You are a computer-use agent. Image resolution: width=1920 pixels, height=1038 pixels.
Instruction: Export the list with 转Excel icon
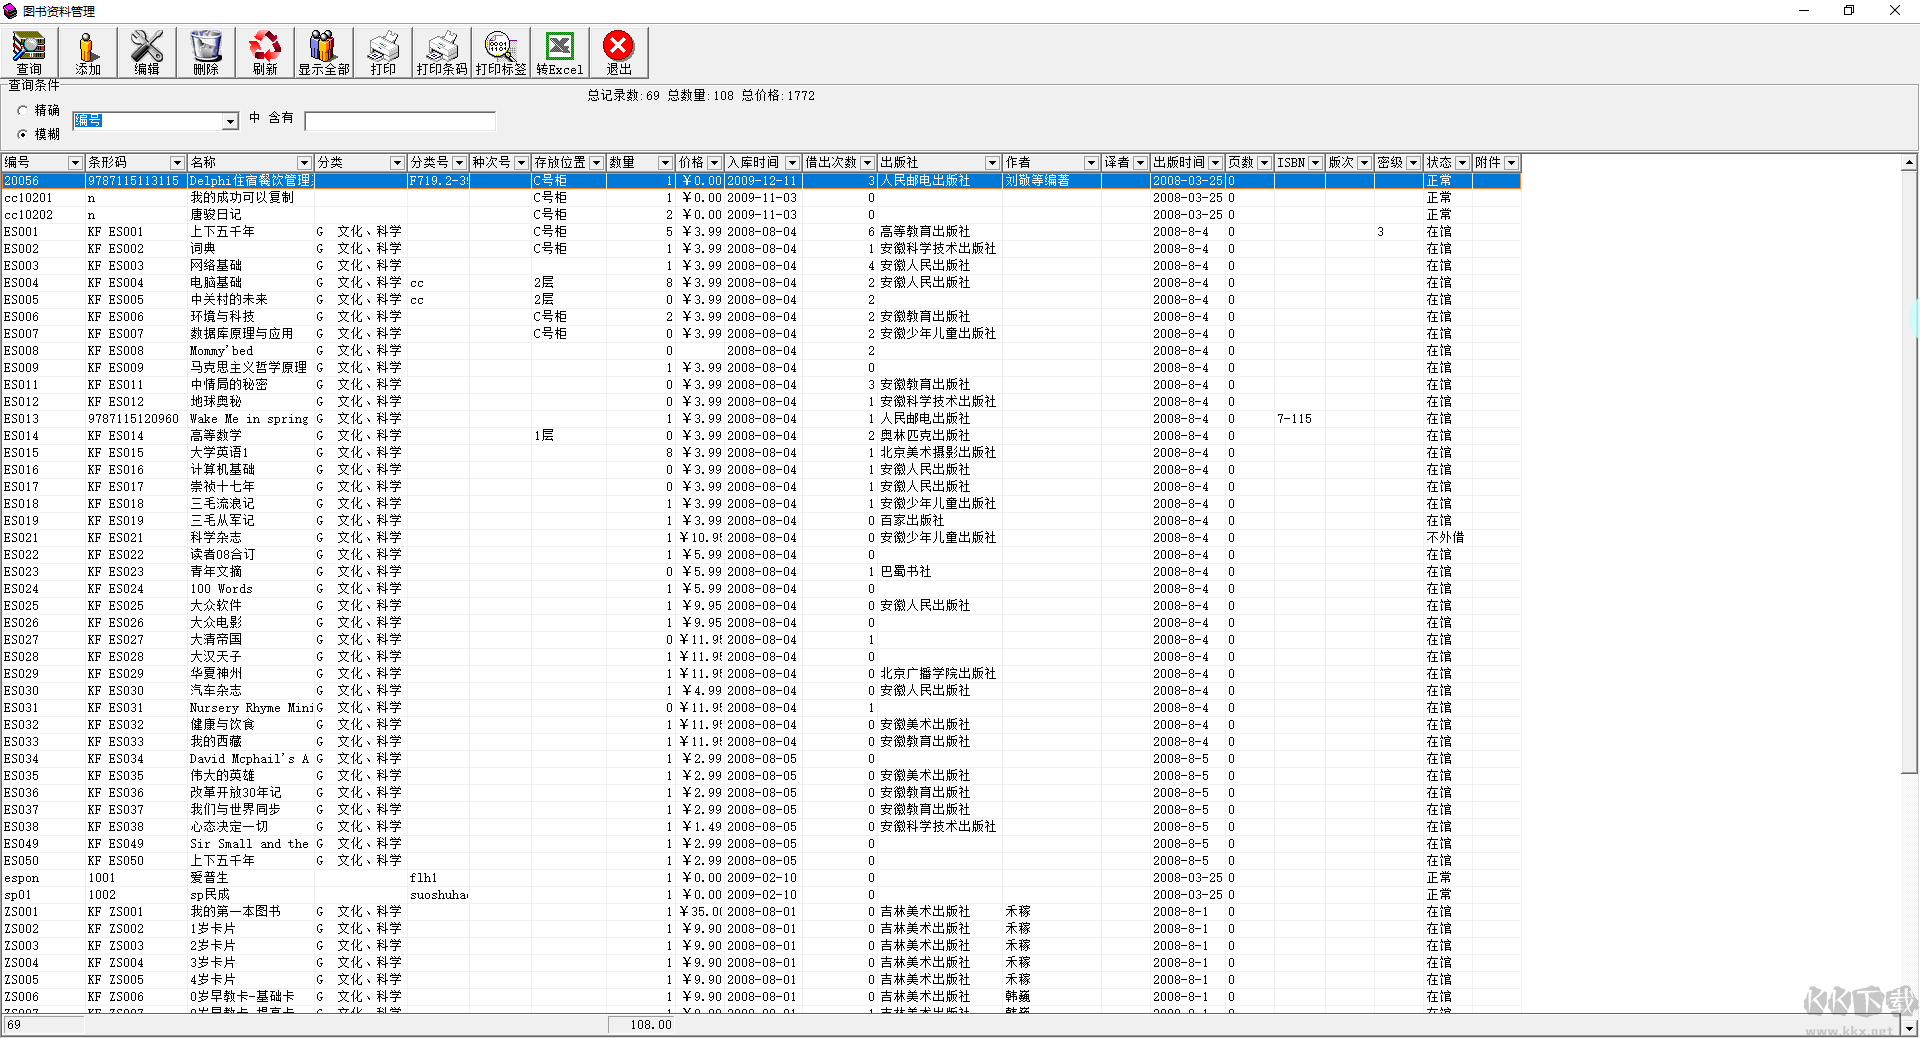560,53
